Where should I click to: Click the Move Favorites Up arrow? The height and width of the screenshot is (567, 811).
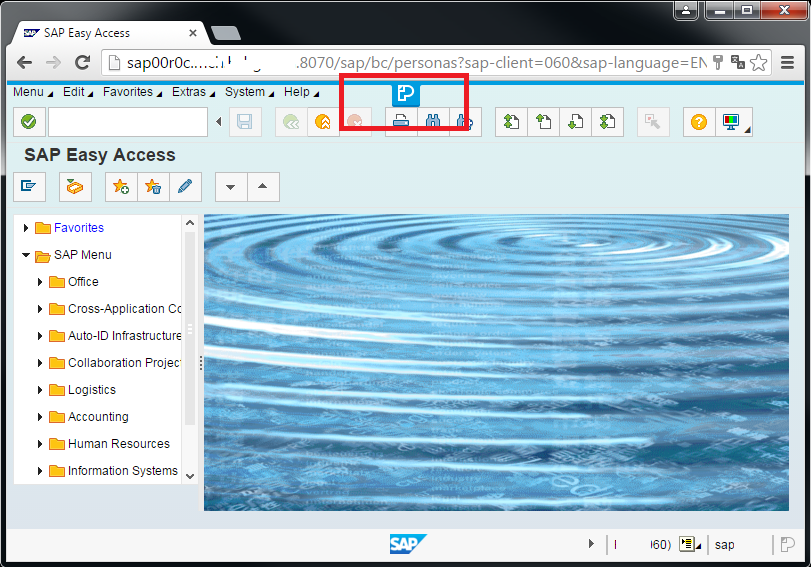(x=263, y=186)
